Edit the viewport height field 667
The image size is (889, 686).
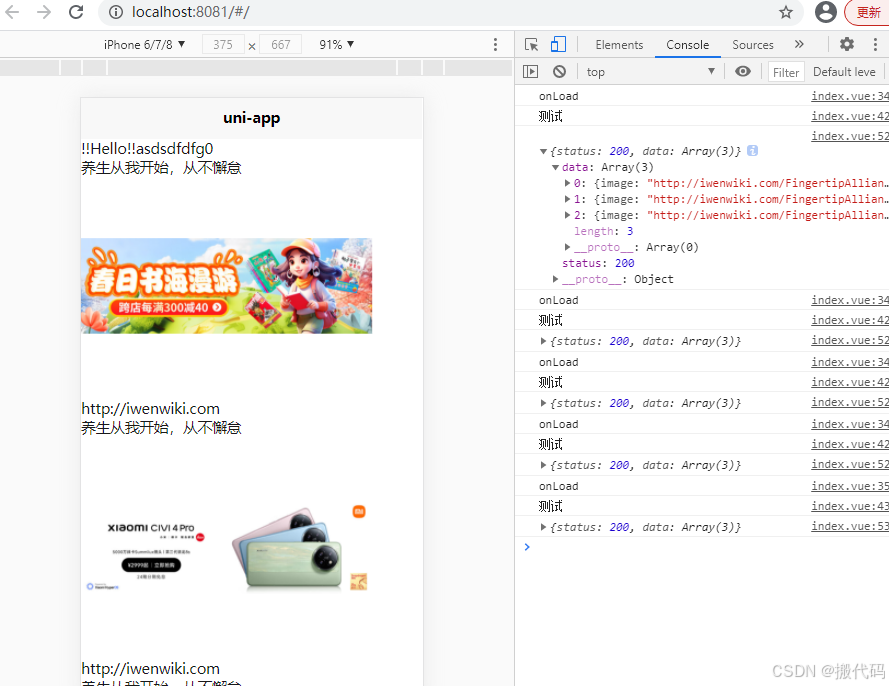pos(280,44)
